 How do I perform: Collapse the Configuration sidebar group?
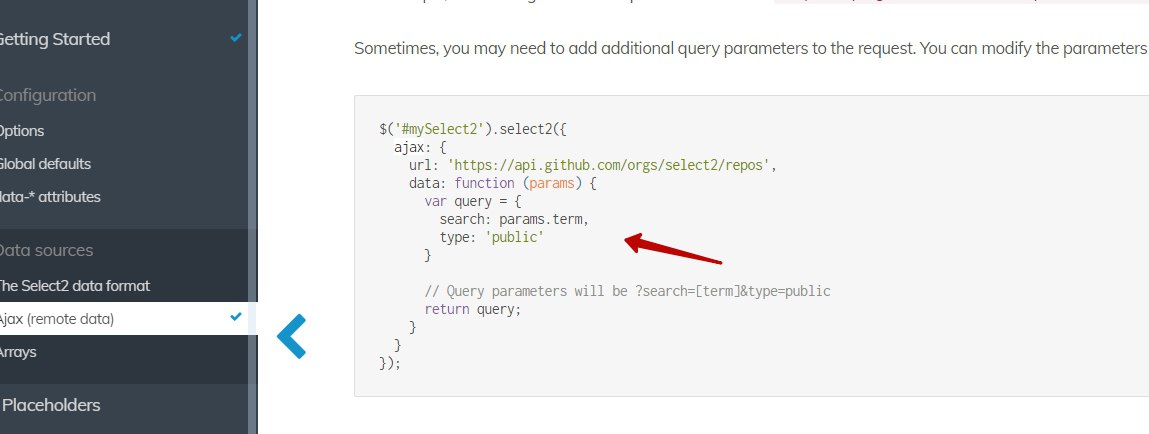coord(47,95)
